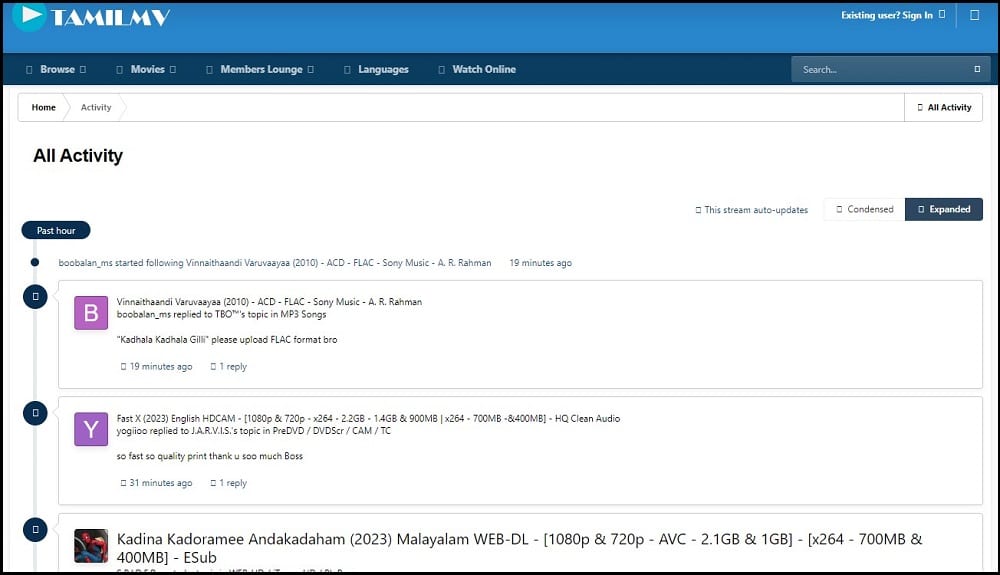
Task: Open Vinnaithaandi Varuvaayaa topic title in post card
Action: click(269, 302)
